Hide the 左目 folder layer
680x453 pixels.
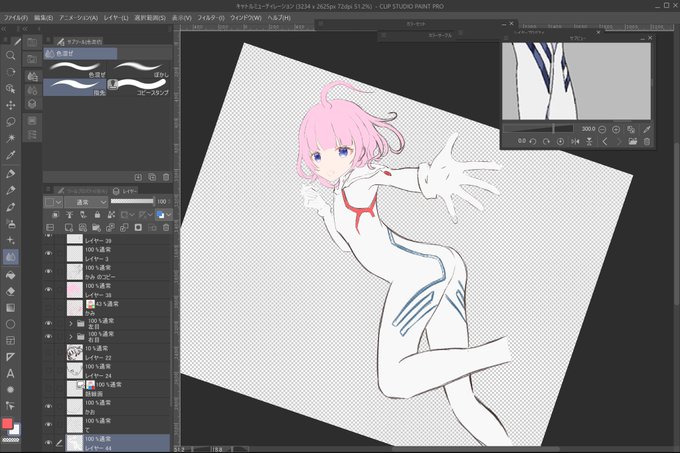[49, 323]
